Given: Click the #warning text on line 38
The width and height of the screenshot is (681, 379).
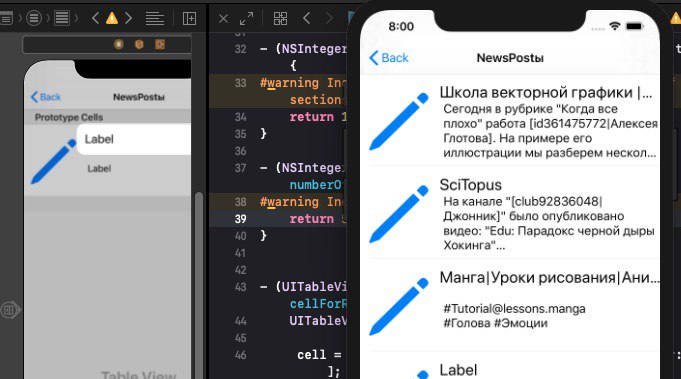Looking at the screenshot, I should (289, 202).
